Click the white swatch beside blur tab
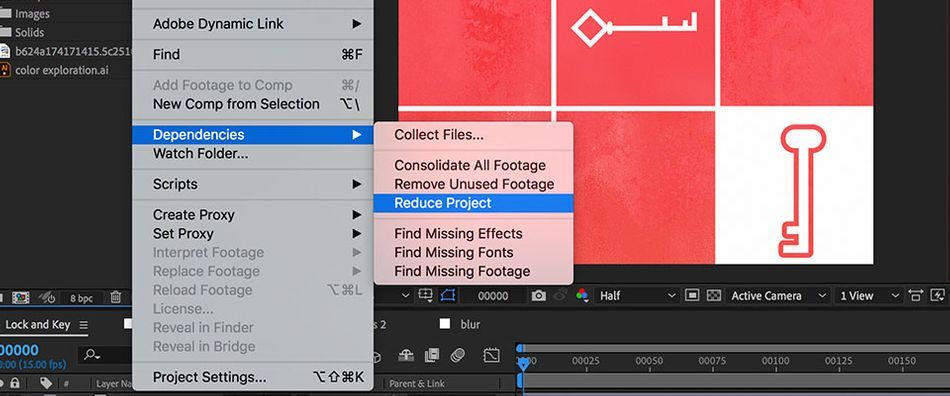The image size is (950, 396). [445, 324]
